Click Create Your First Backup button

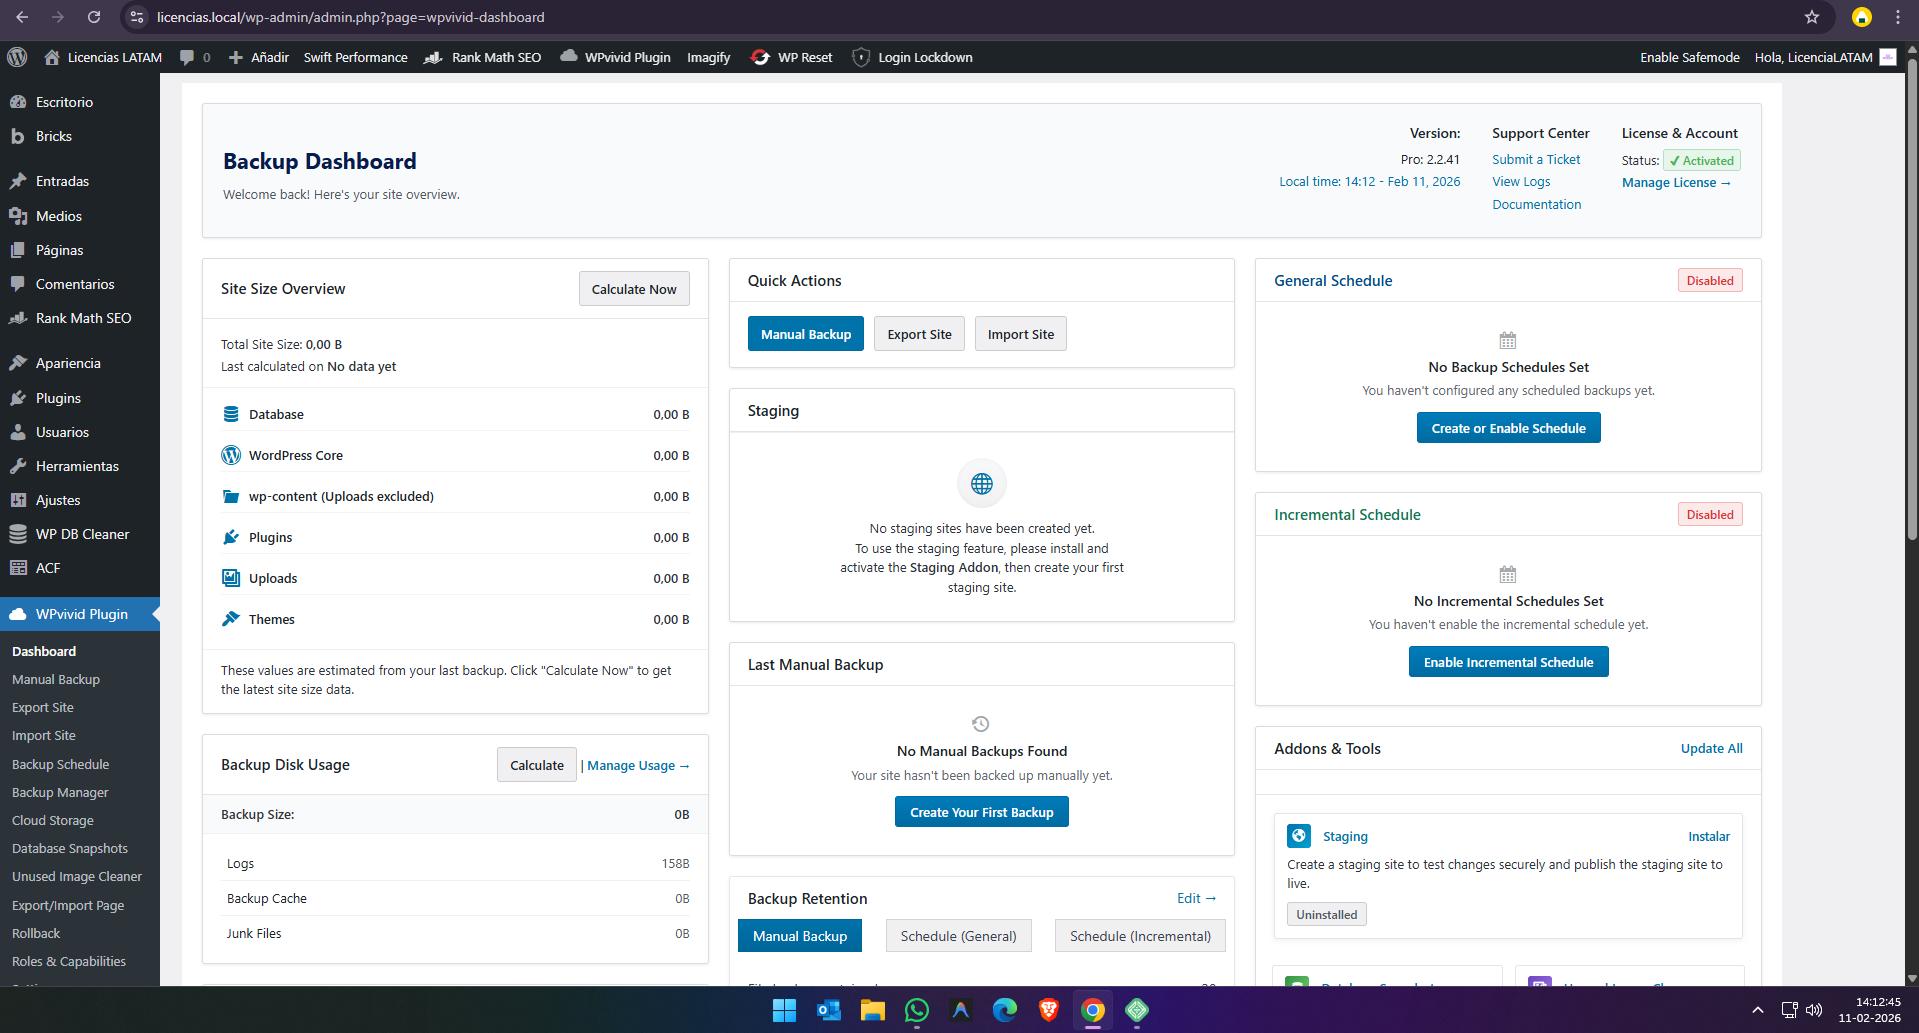coord(982,812)
